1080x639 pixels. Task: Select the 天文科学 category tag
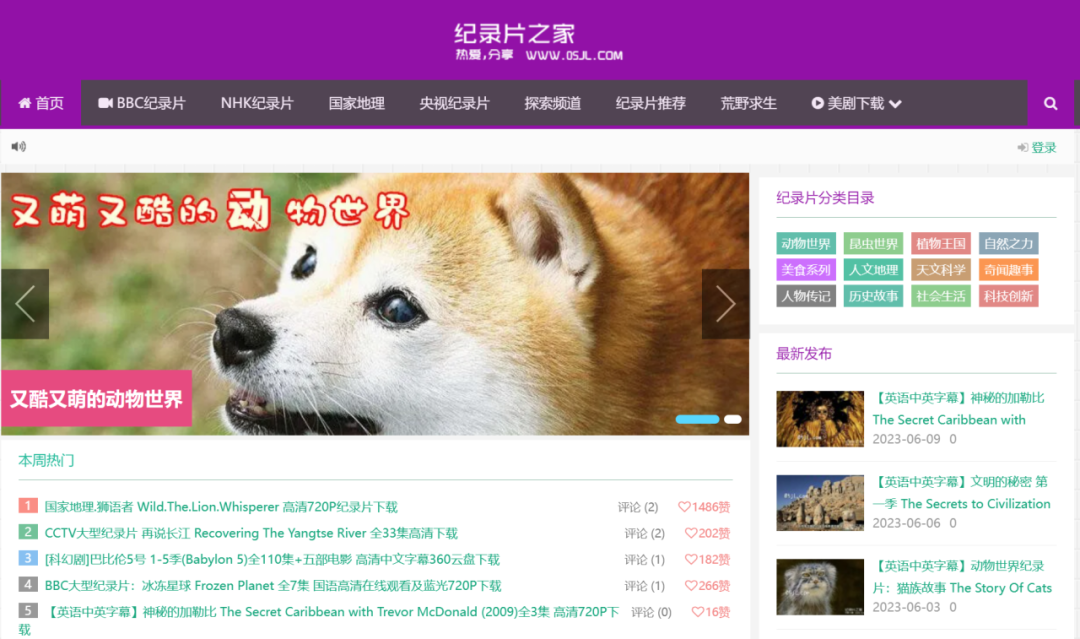point(941,270)
